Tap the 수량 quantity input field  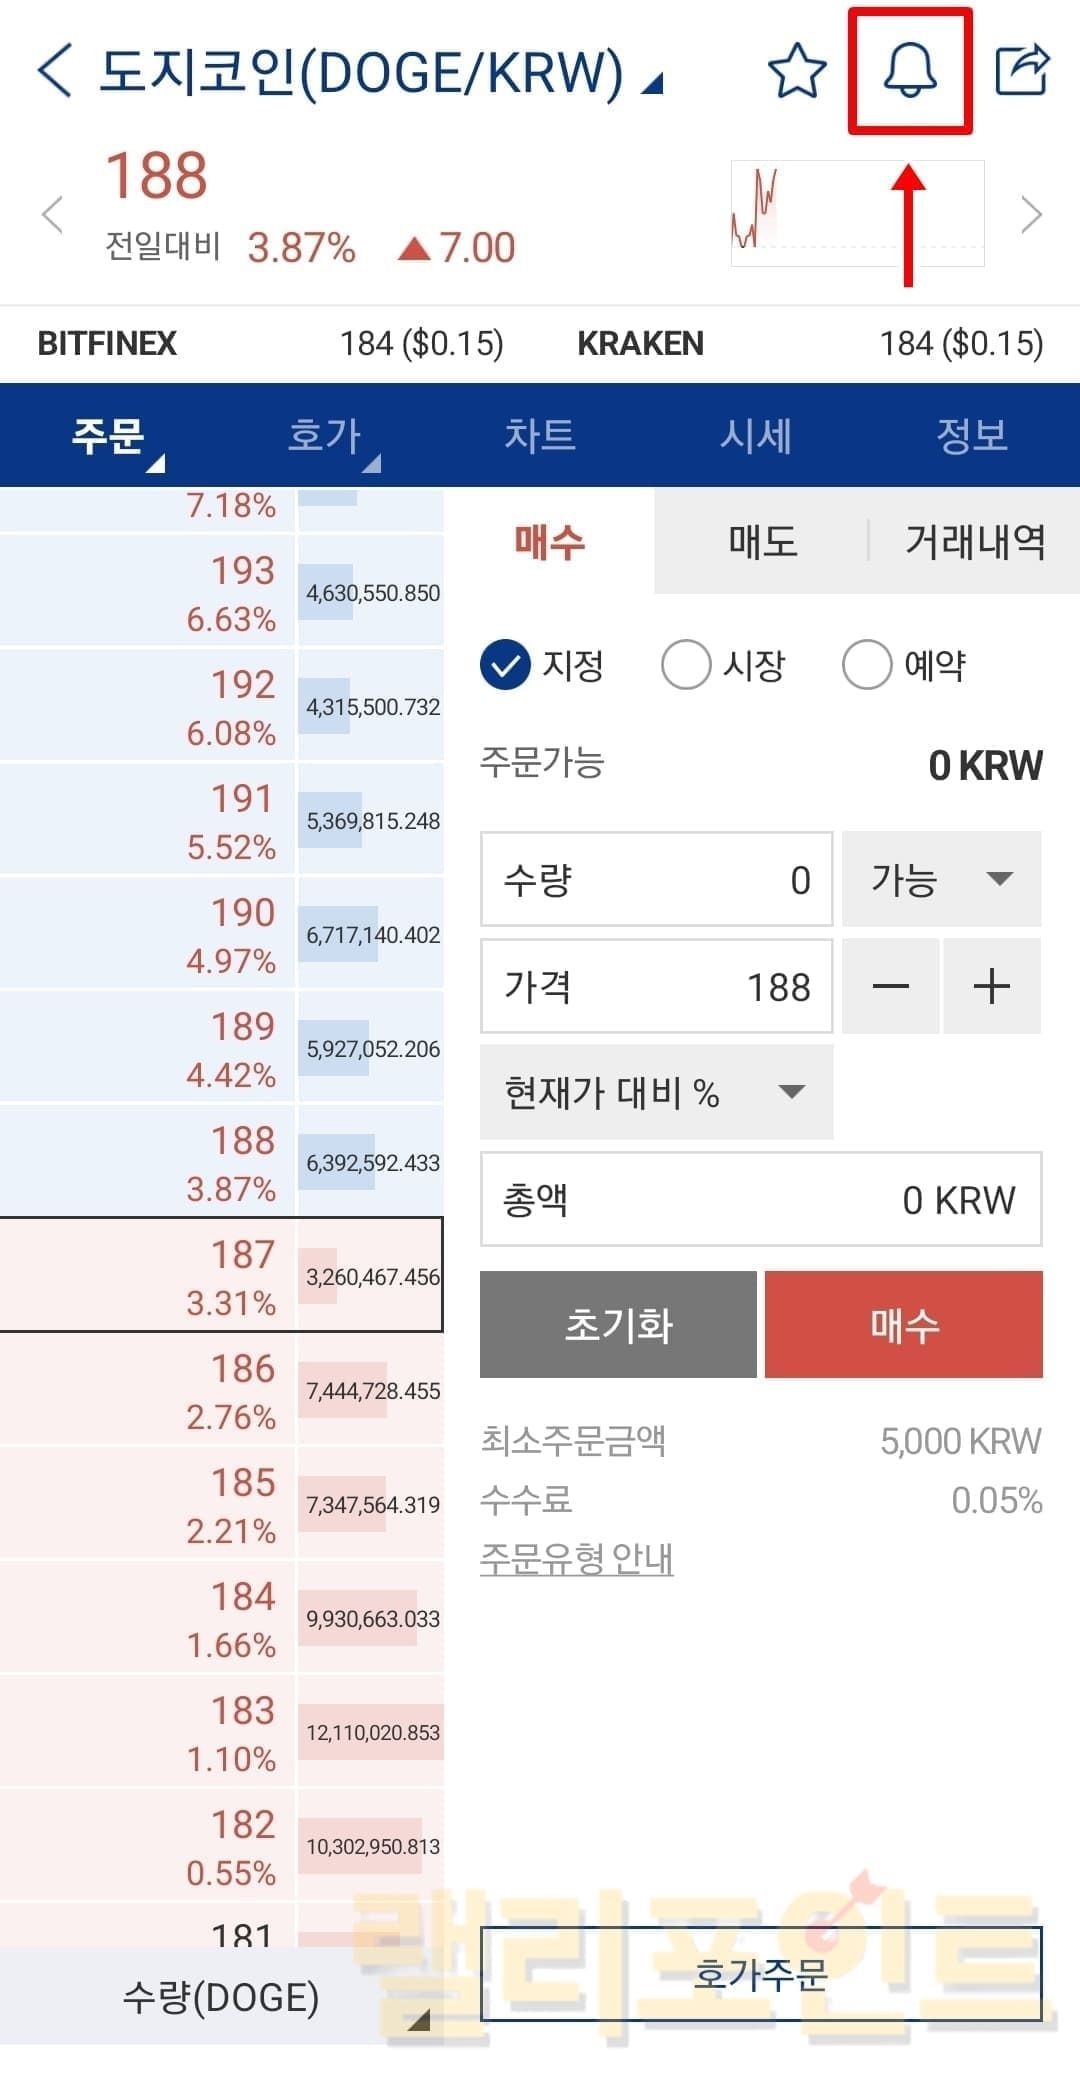[656, 879]
